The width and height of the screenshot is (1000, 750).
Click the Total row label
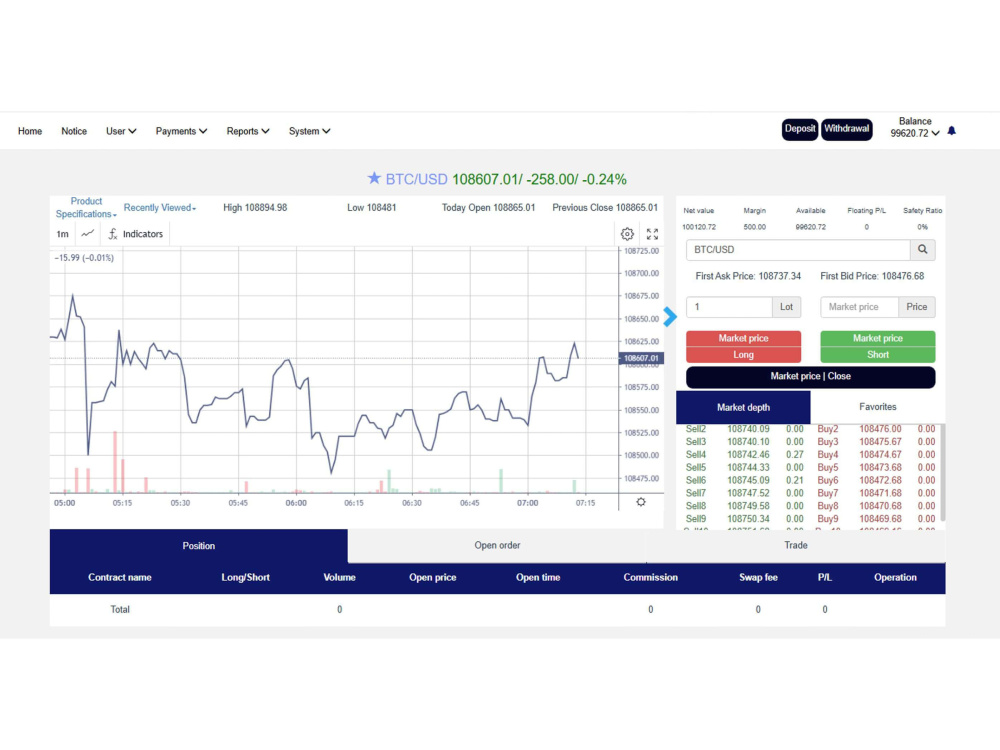[119, 610]
